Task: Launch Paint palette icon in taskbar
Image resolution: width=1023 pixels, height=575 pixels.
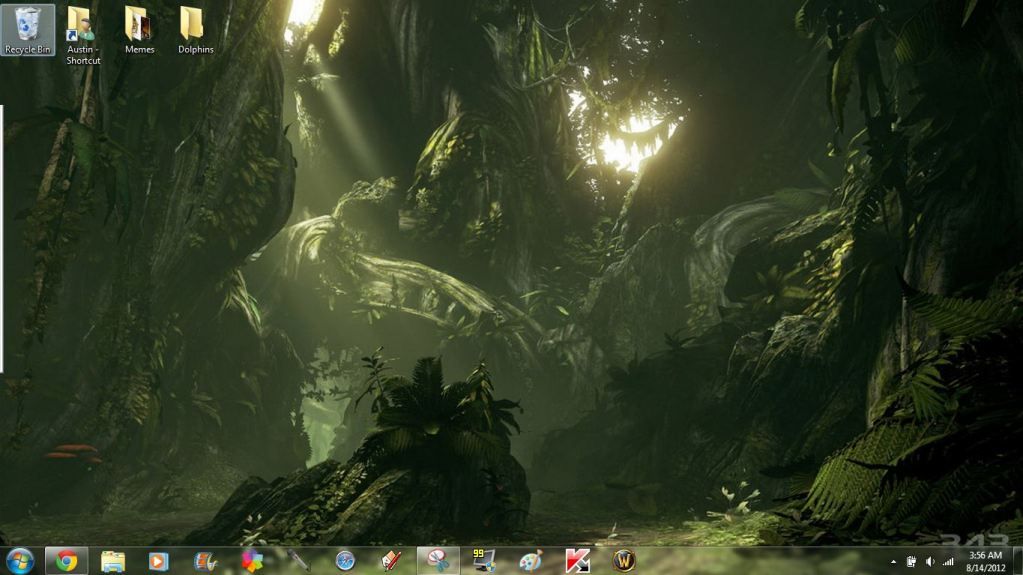Action: pos(530,561)
